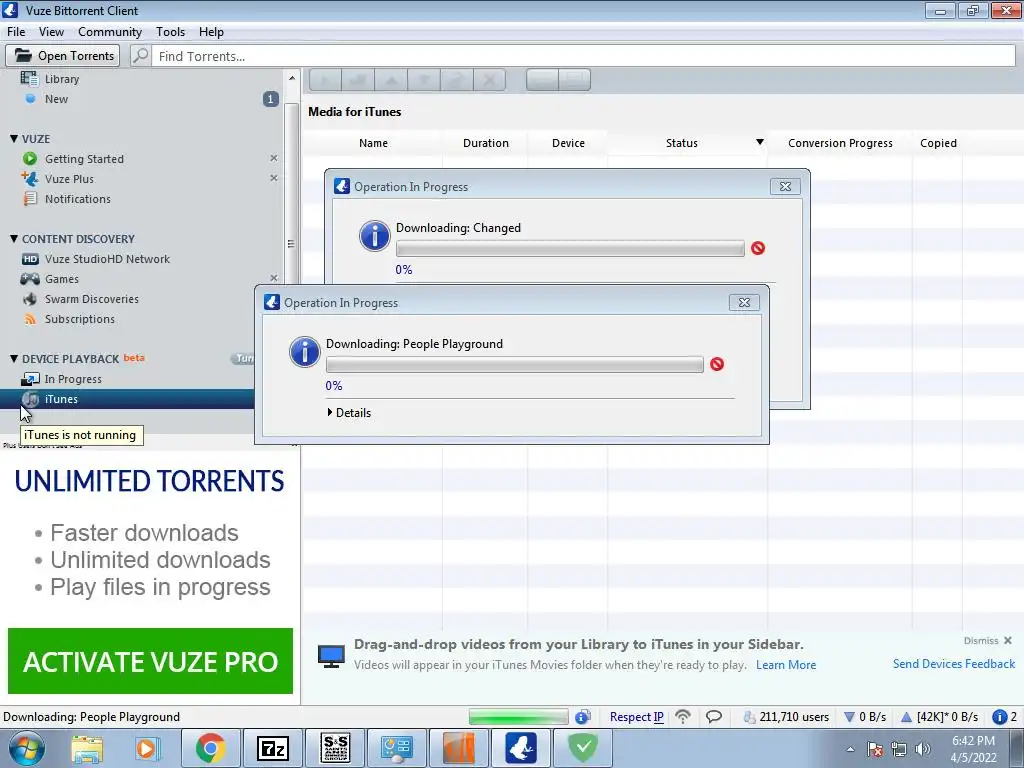Image resolution: width=1024 pixels, height=768 pixels.
Task: Click the Duration column header
Action: pyautogui.click(x=485, y=142)
